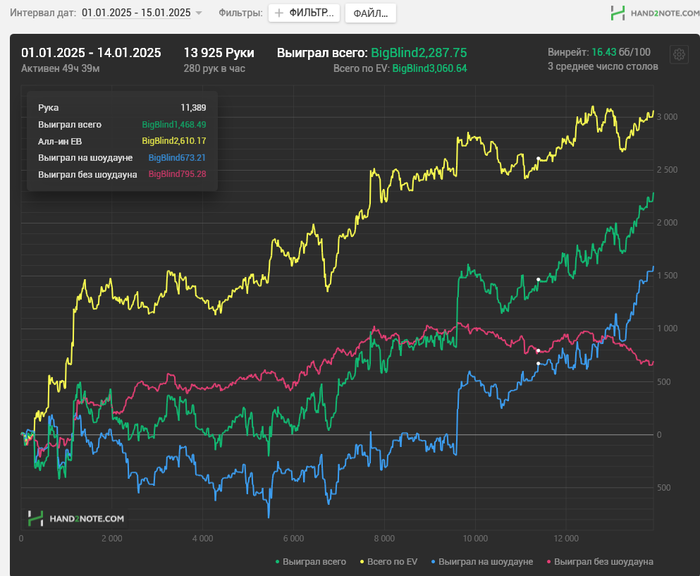The width and height of the screenshot is (700, 576).
Task: Click the tooltip value BigBlind1,468.49
Action: pos(174,125)
